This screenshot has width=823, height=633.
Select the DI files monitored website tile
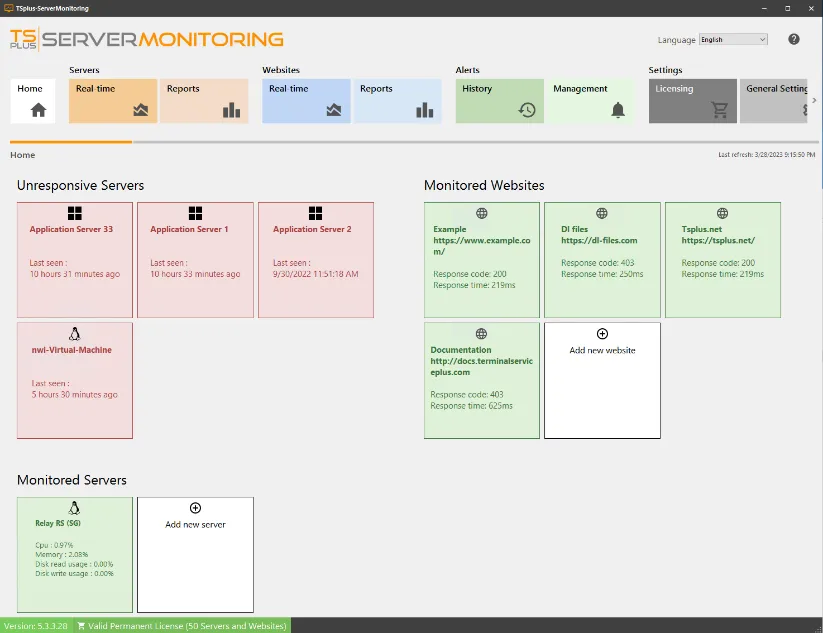(601, 259)
